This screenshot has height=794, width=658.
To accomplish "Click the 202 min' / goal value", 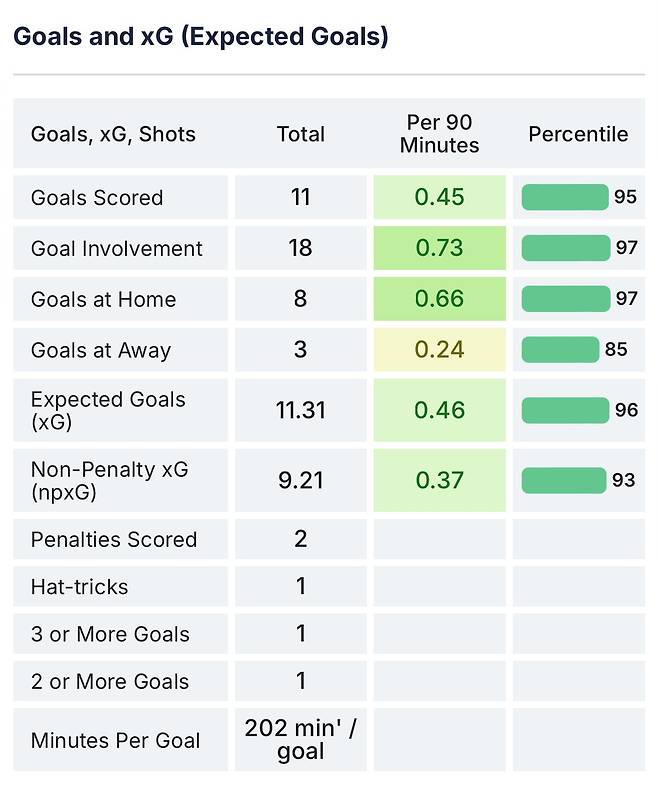I will tap(301, 740).
